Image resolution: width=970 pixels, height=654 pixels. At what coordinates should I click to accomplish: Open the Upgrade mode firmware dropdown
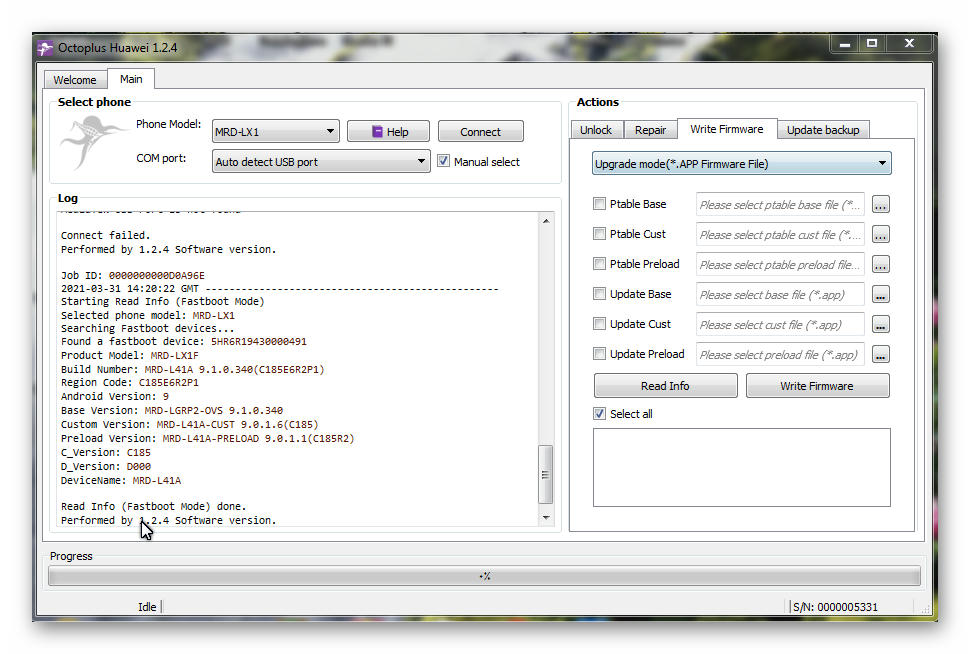coord(741,164)
